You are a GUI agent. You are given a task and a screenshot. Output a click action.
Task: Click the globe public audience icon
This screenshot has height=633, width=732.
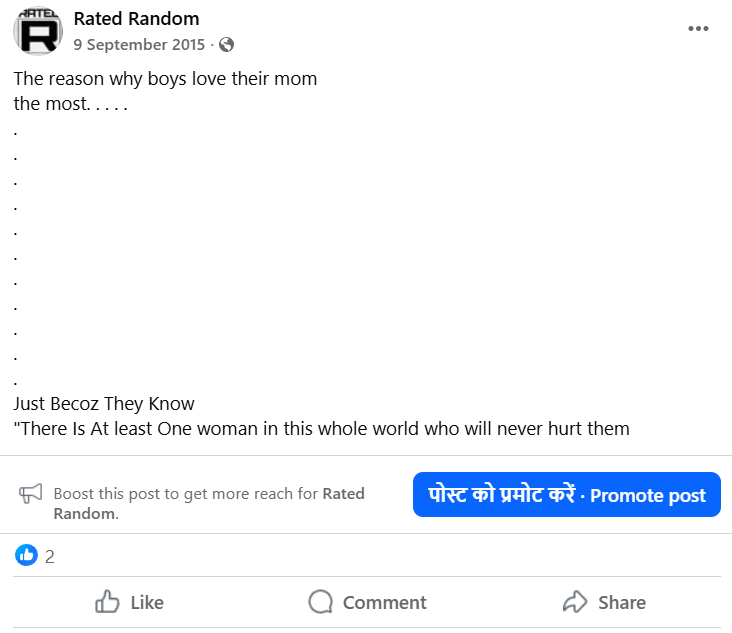226,44
